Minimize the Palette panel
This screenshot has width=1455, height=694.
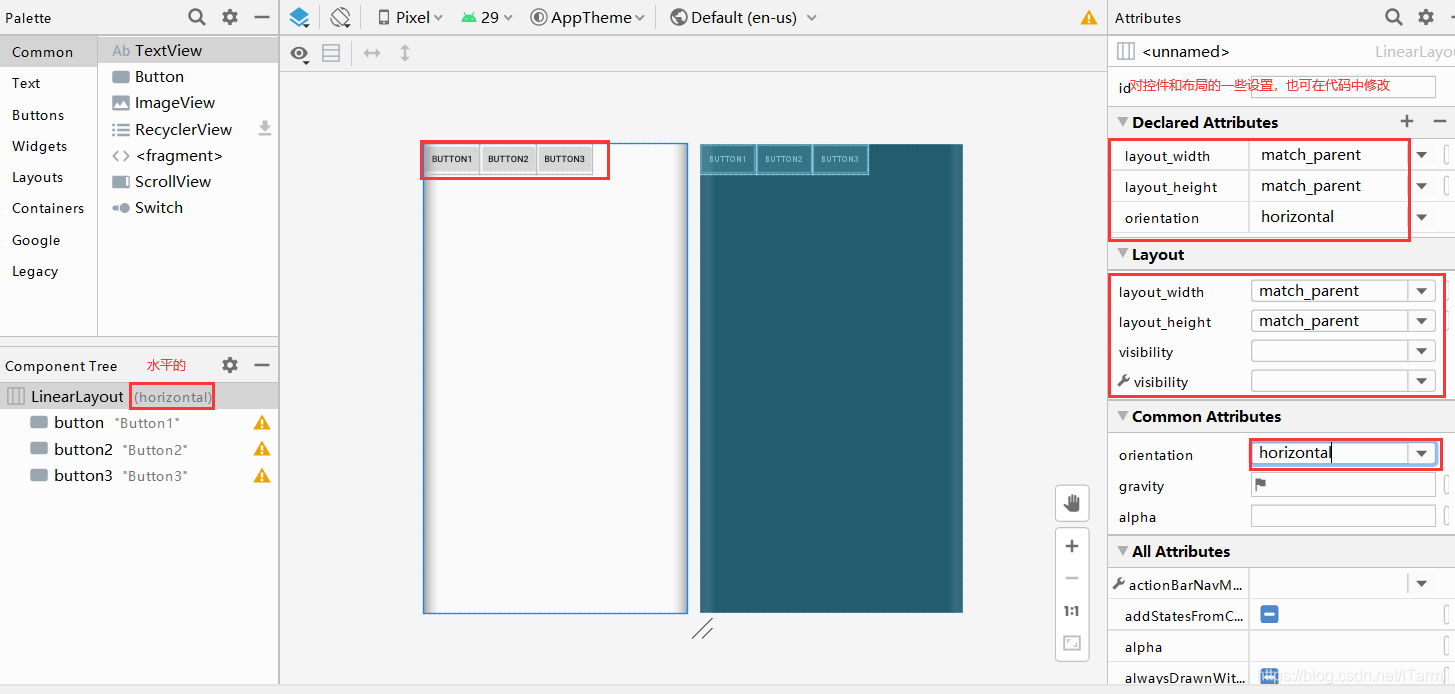(262, 17)
